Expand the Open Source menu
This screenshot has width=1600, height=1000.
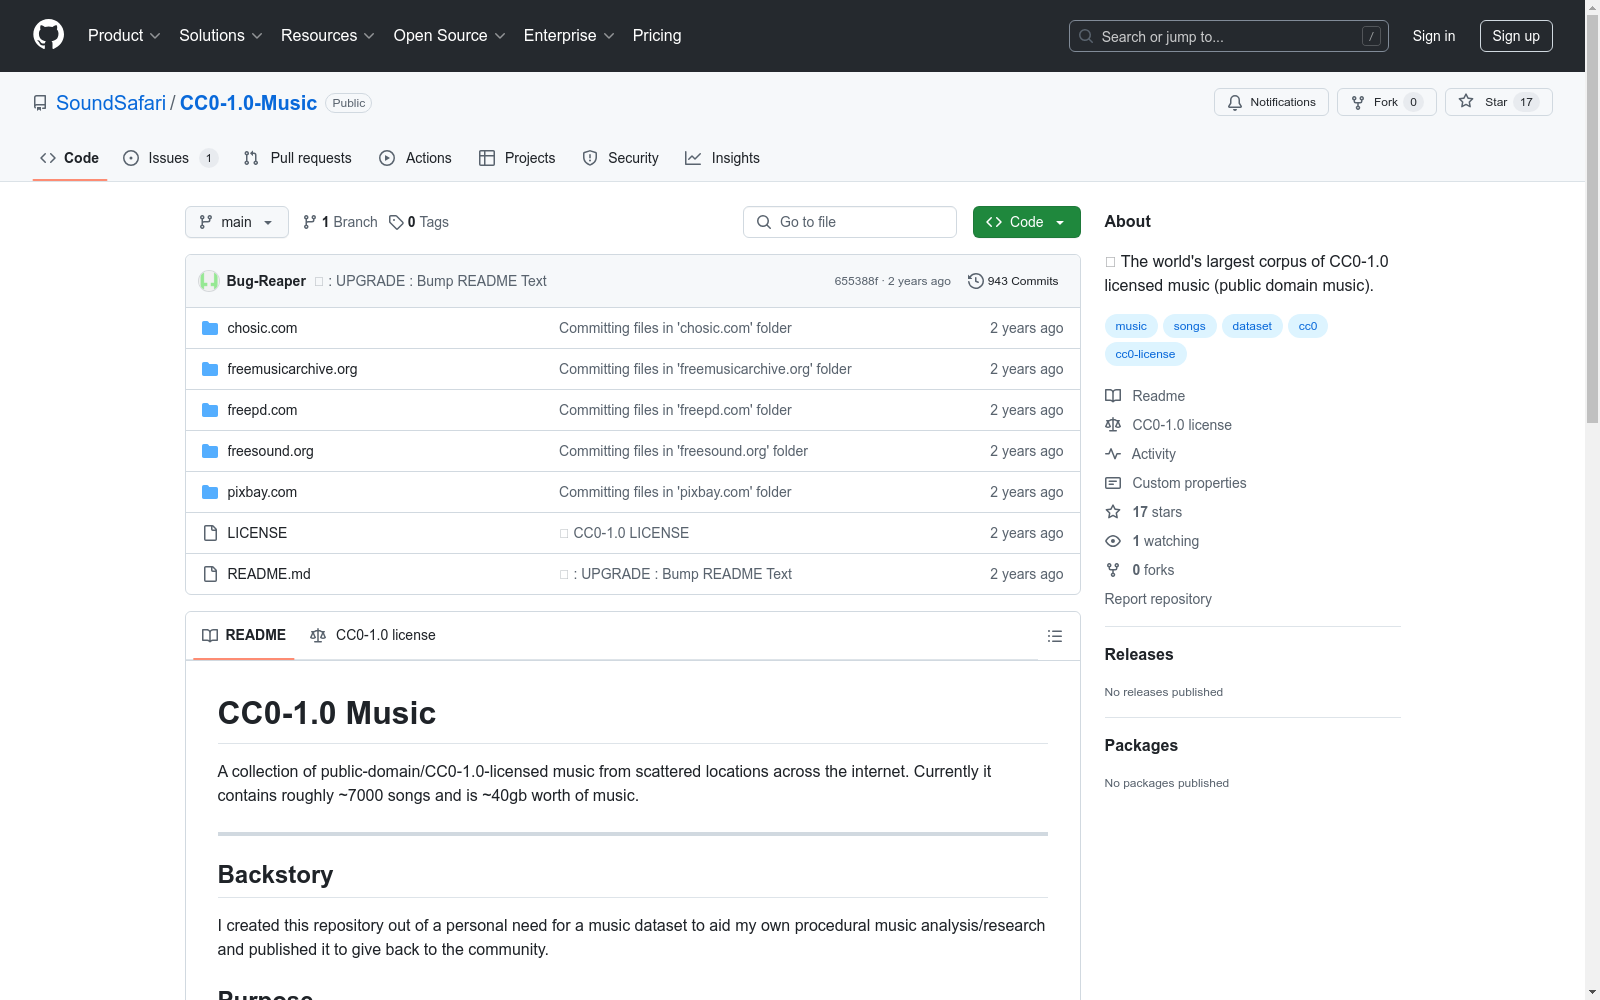(450, 35)
